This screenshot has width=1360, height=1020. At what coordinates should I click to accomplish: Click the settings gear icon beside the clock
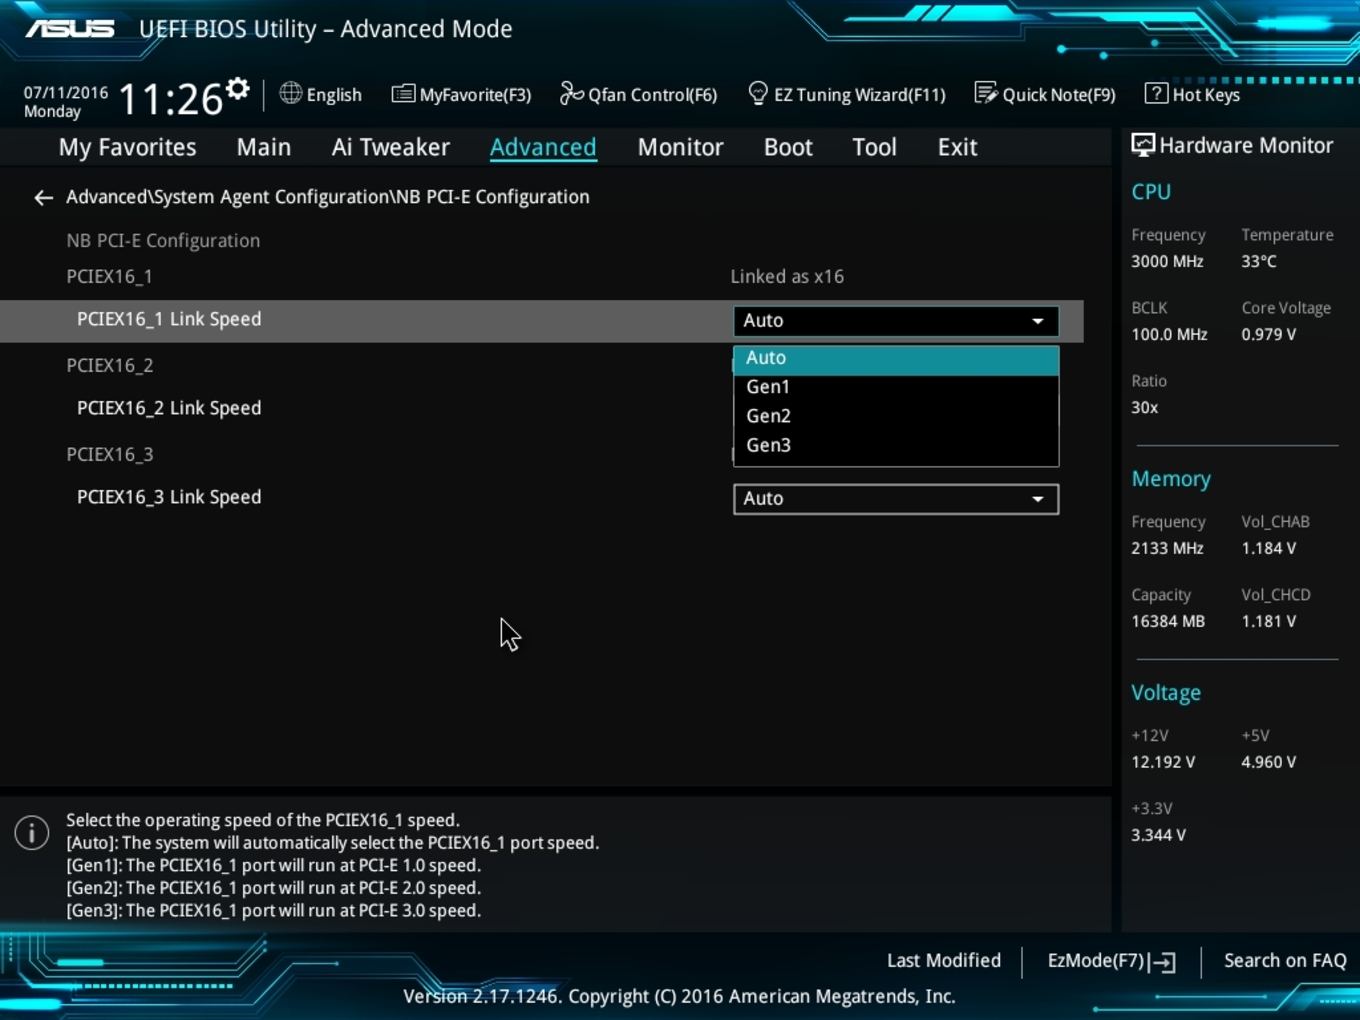[237, 89]
